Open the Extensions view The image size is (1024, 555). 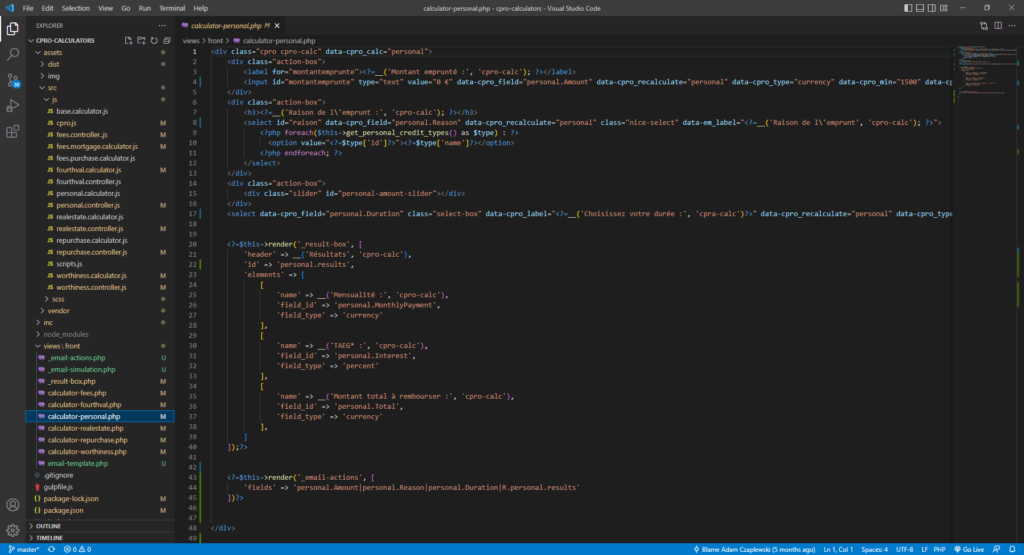pos(12,131)
